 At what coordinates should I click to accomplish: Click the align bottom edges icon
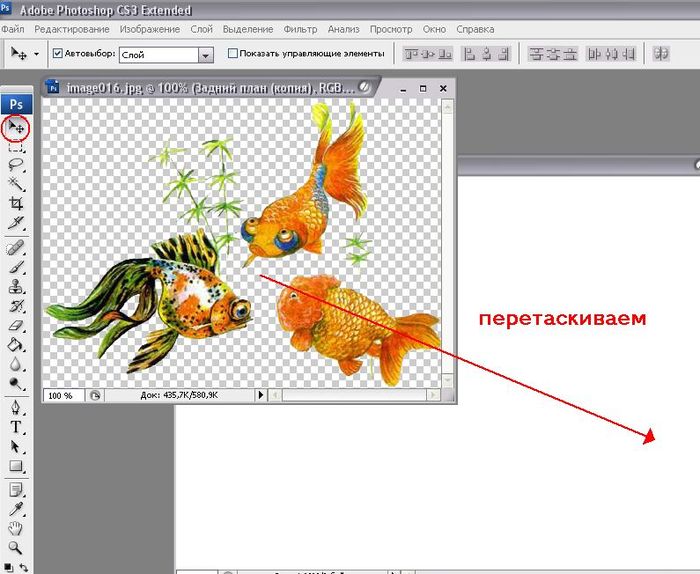[x=445, y=54]
